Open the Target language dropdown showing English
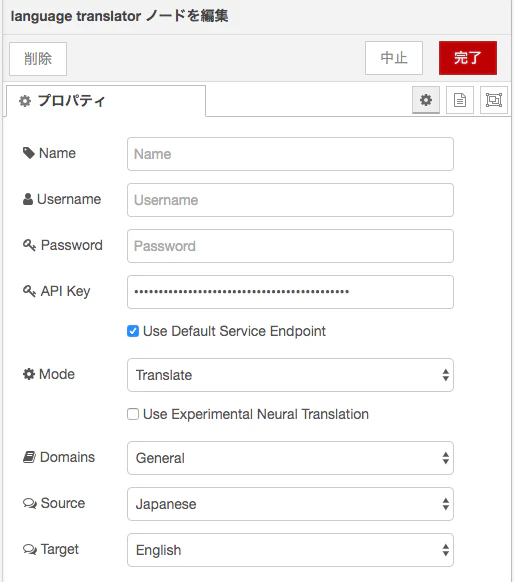Viewport: 514px width, 582px height. coord(290,550)
